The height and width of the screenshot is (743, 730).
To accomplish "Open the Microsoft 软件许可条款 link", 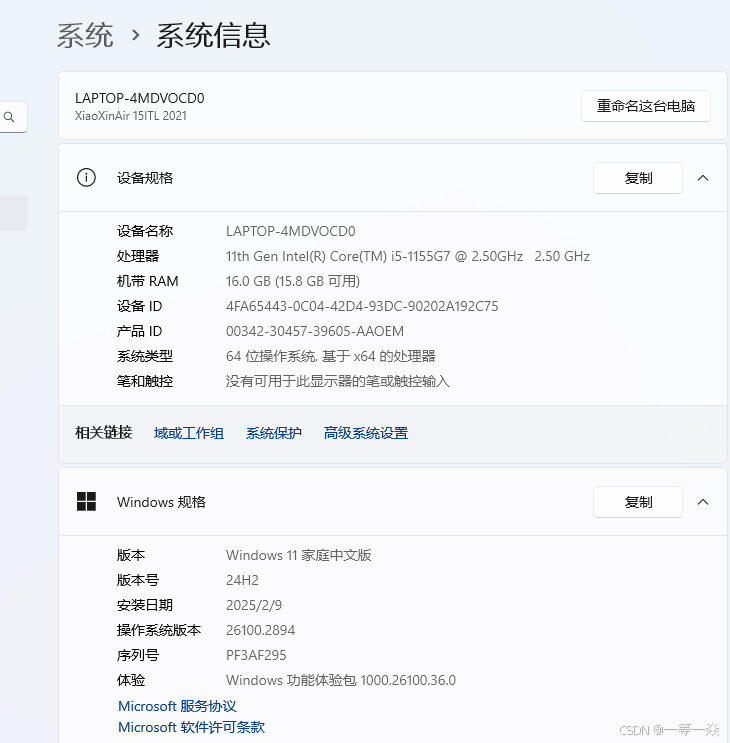I will click(x=191, y=727).
